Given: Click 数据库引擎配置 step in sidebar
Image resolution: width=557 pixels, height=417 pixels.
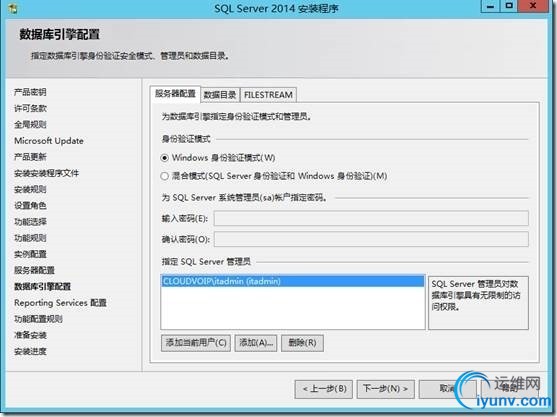Looking at the screenshot, I should 42,287.
